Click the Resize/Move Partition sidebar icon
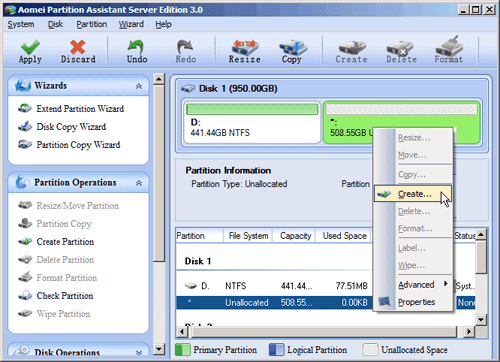 point(25,205)
